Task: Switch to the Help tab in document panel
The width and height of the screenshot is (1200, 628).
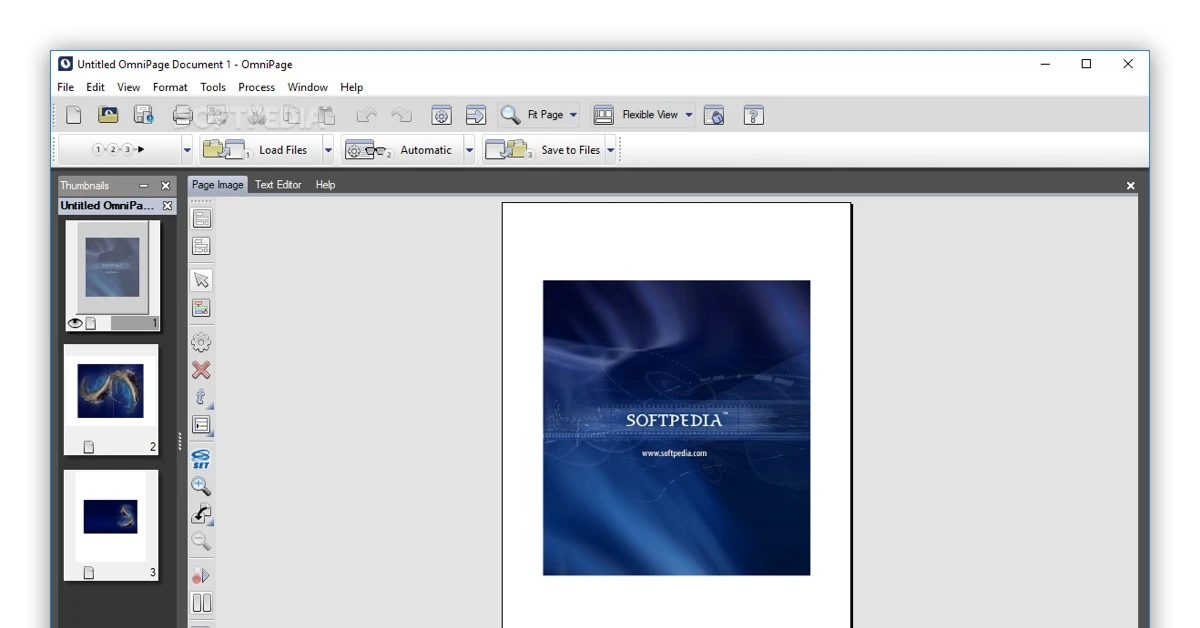Action: pyautogui.click(x=325, y=185)
